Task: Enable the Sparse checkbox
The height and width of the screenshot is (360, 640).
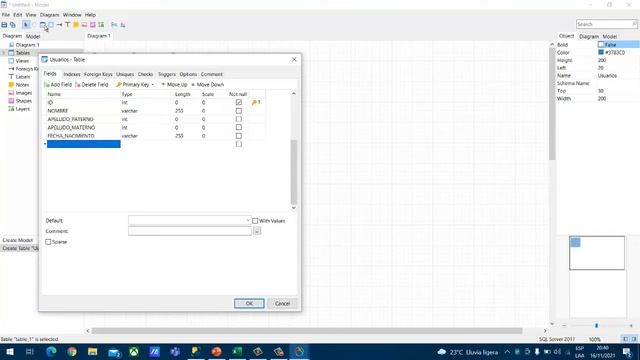Action: point(48,242)
